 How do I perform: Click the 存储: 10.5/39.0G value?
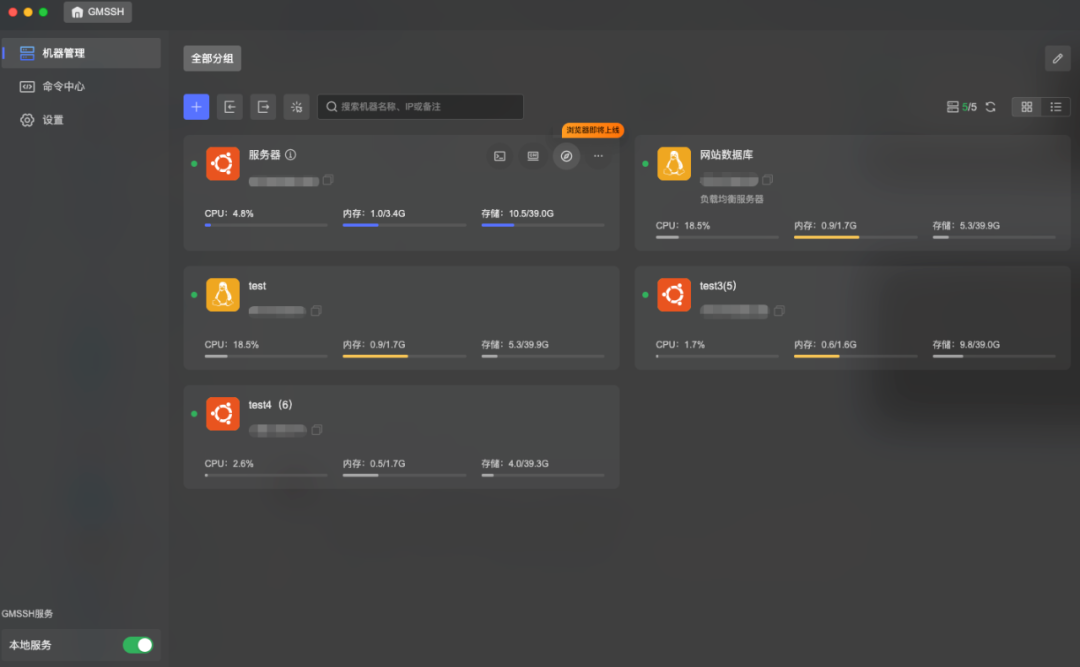[517, 214]
